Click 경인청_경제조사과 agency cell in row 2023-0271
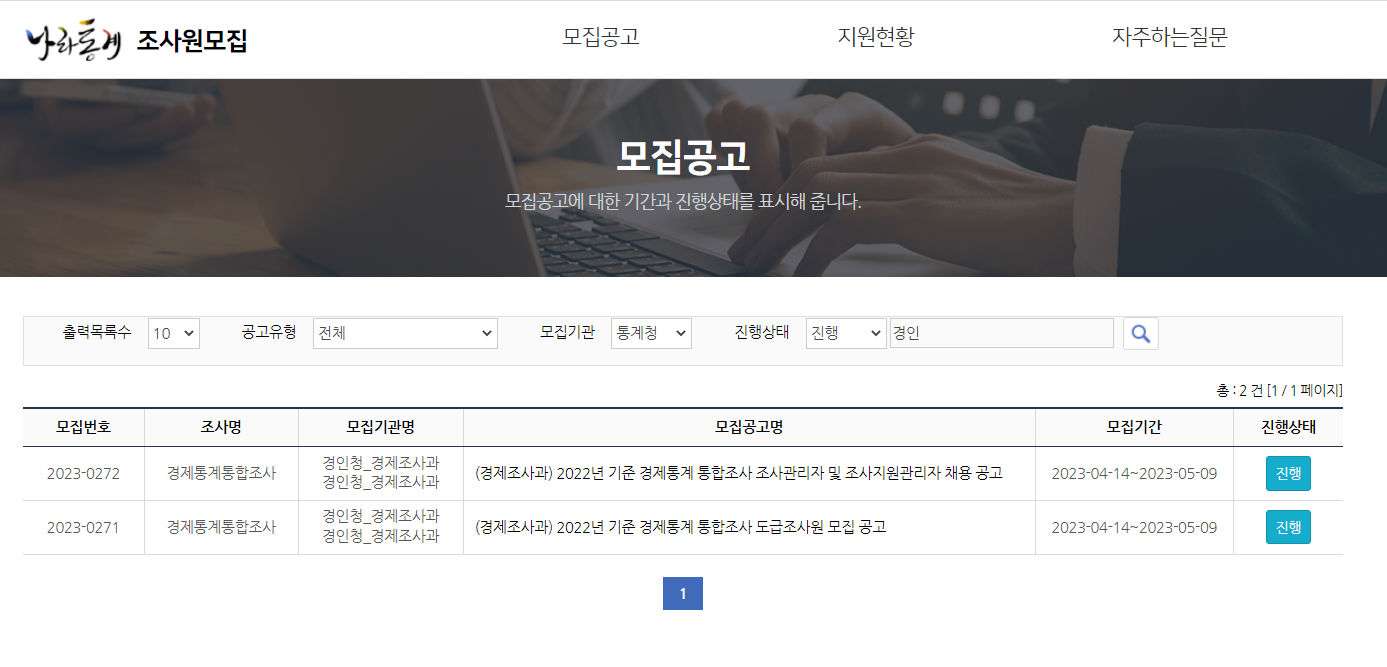The height and width of the screenshot is (667, 1387). click(x=380, y=526)
